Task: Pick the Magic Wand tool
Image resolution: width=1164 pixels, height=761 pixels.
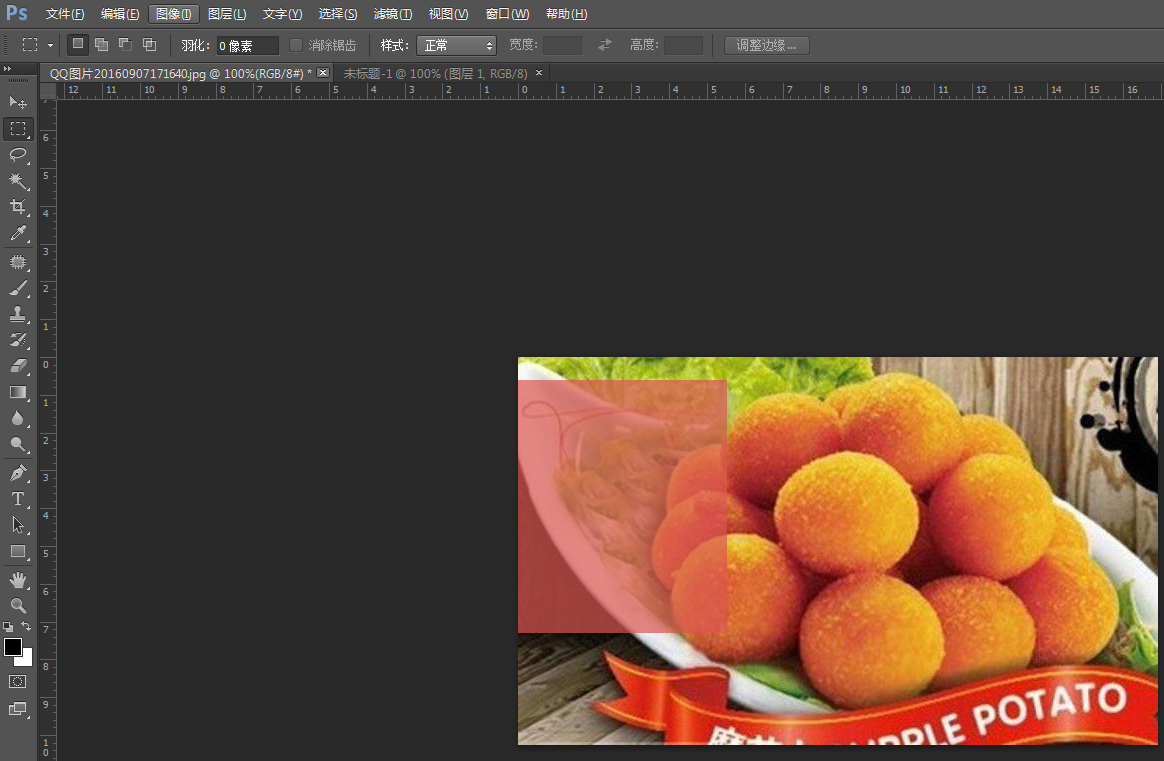Action: (18, 180)
